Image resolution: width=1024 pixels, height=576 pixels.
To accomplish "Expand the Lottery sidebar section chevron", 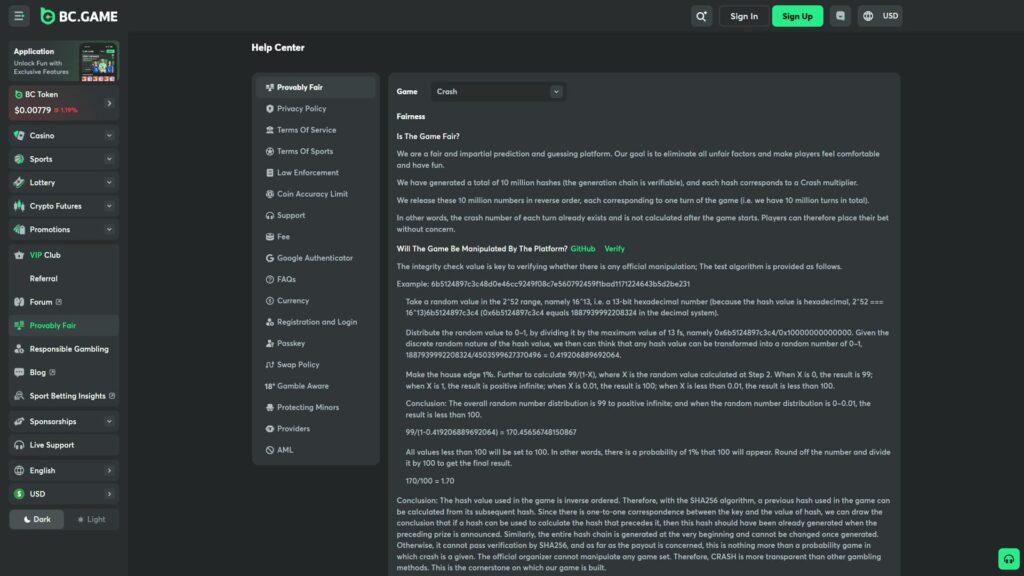I will pyautogui.click(x=109, y=183).
